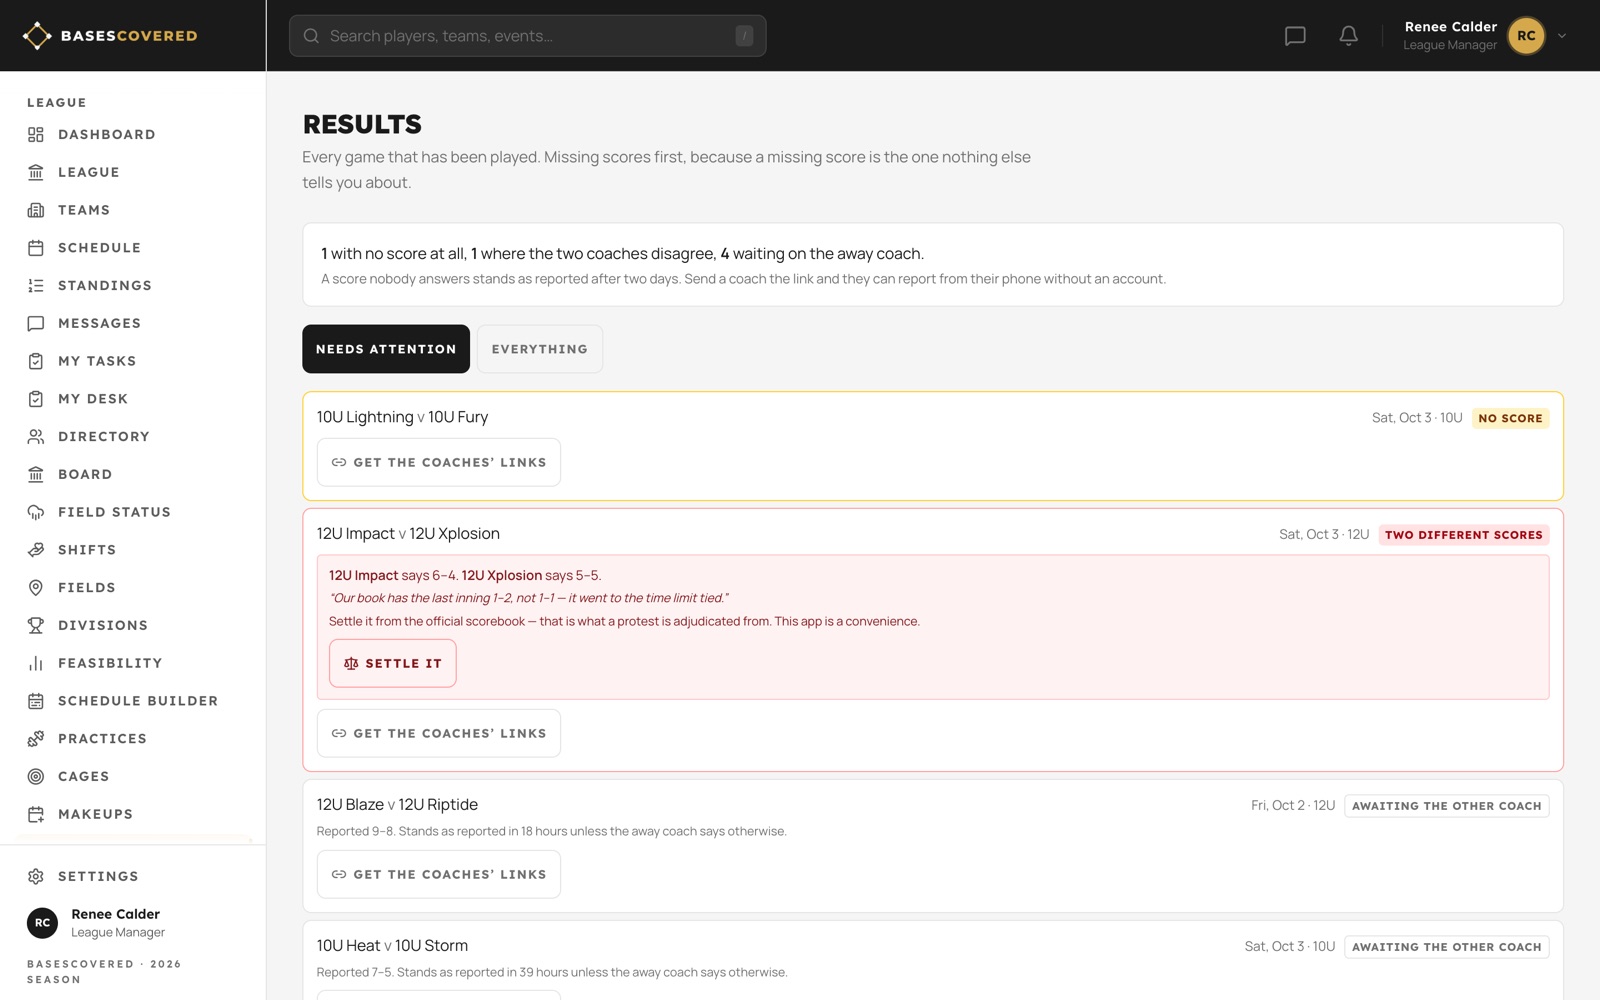Click the 'Fri, Oct 2 · 12U' date text

point(1293,806)
